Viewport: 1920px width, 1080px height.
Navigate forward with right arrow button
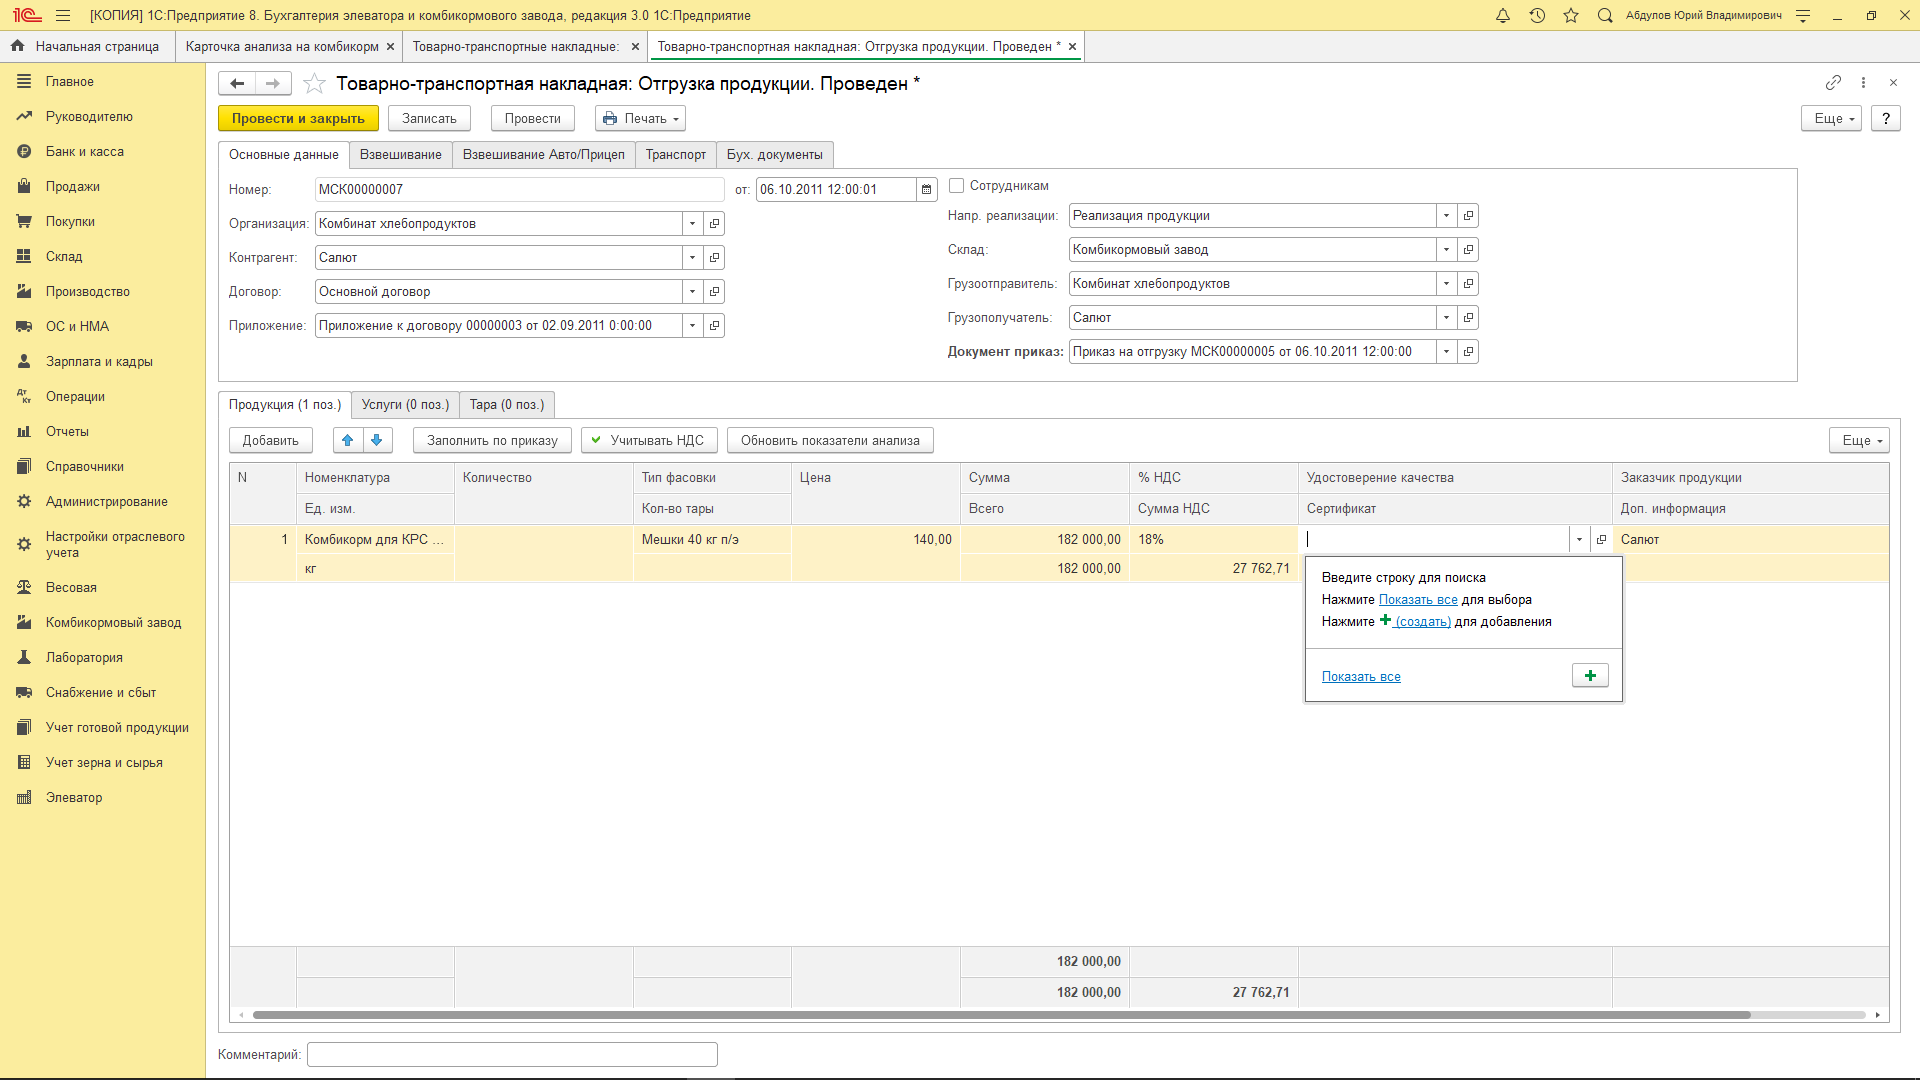[273, 83]
